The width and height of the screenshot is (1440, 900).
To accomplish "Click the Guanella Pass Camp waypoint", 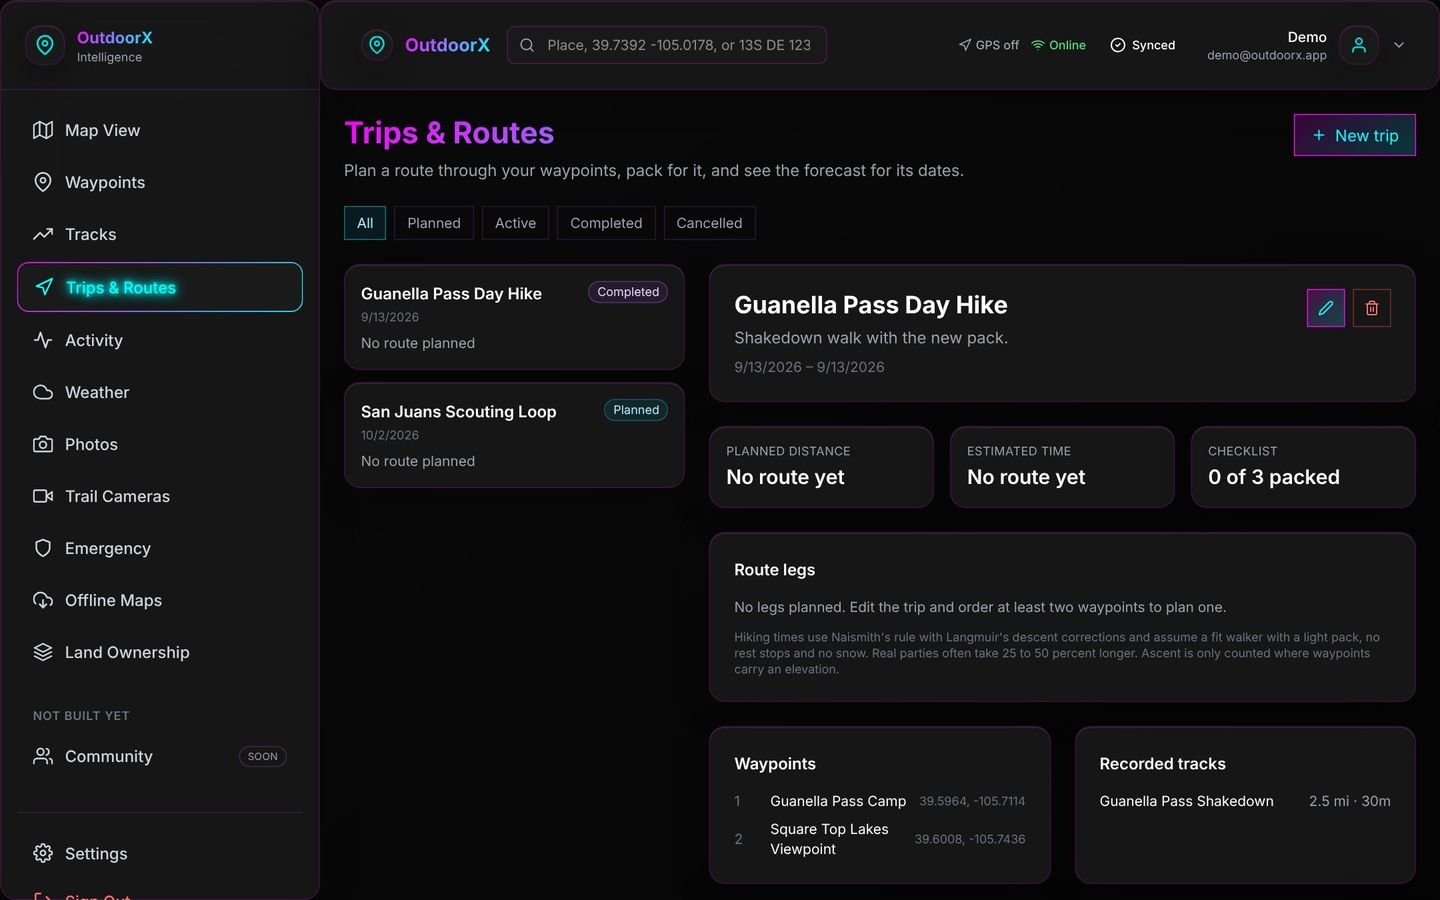I will point(880,801).
